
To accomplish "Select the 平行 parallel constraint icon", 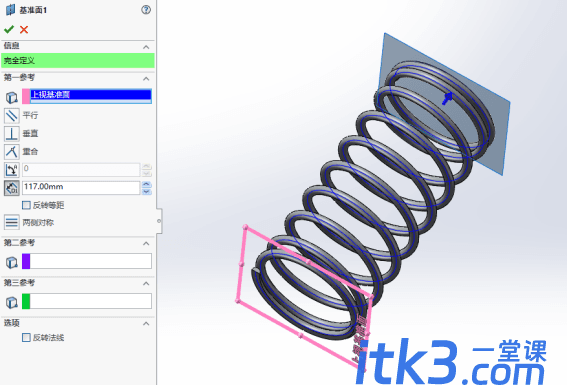I will pyautogui.click(x=12, y=115).
